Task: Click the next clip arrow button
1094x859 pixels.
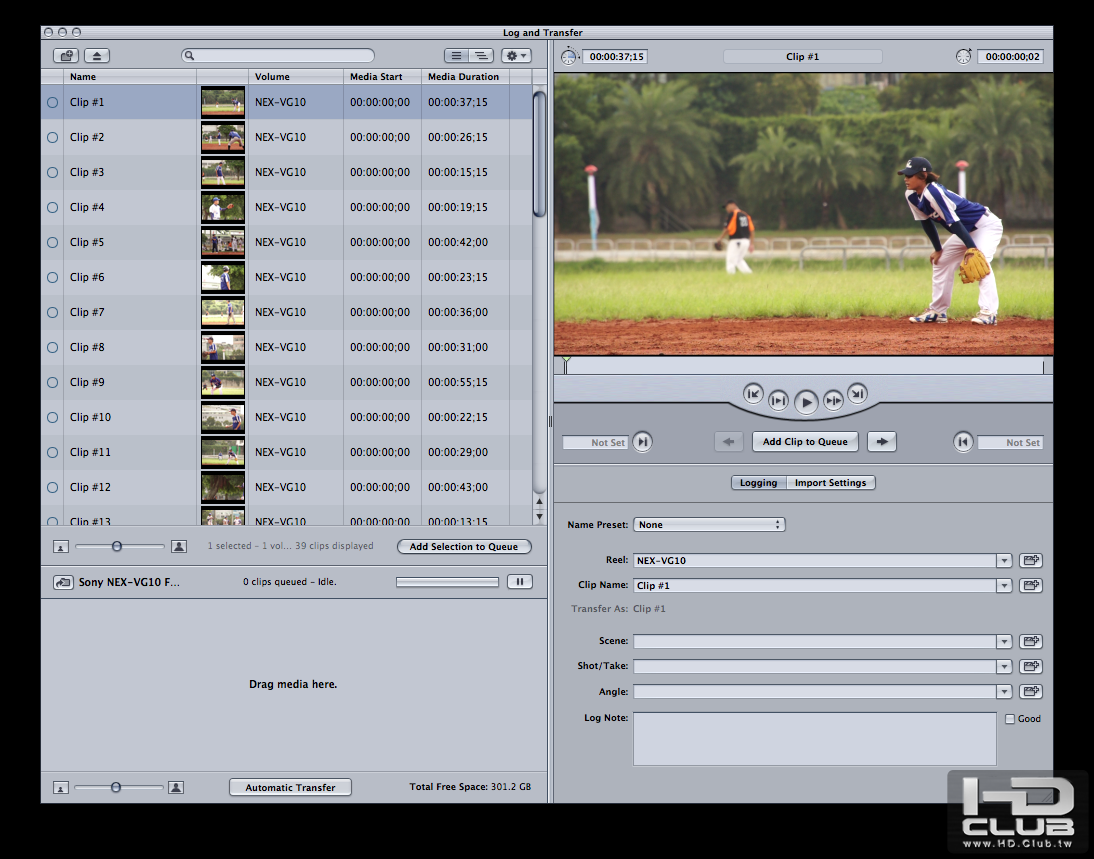Action: [x=882, y=442]
